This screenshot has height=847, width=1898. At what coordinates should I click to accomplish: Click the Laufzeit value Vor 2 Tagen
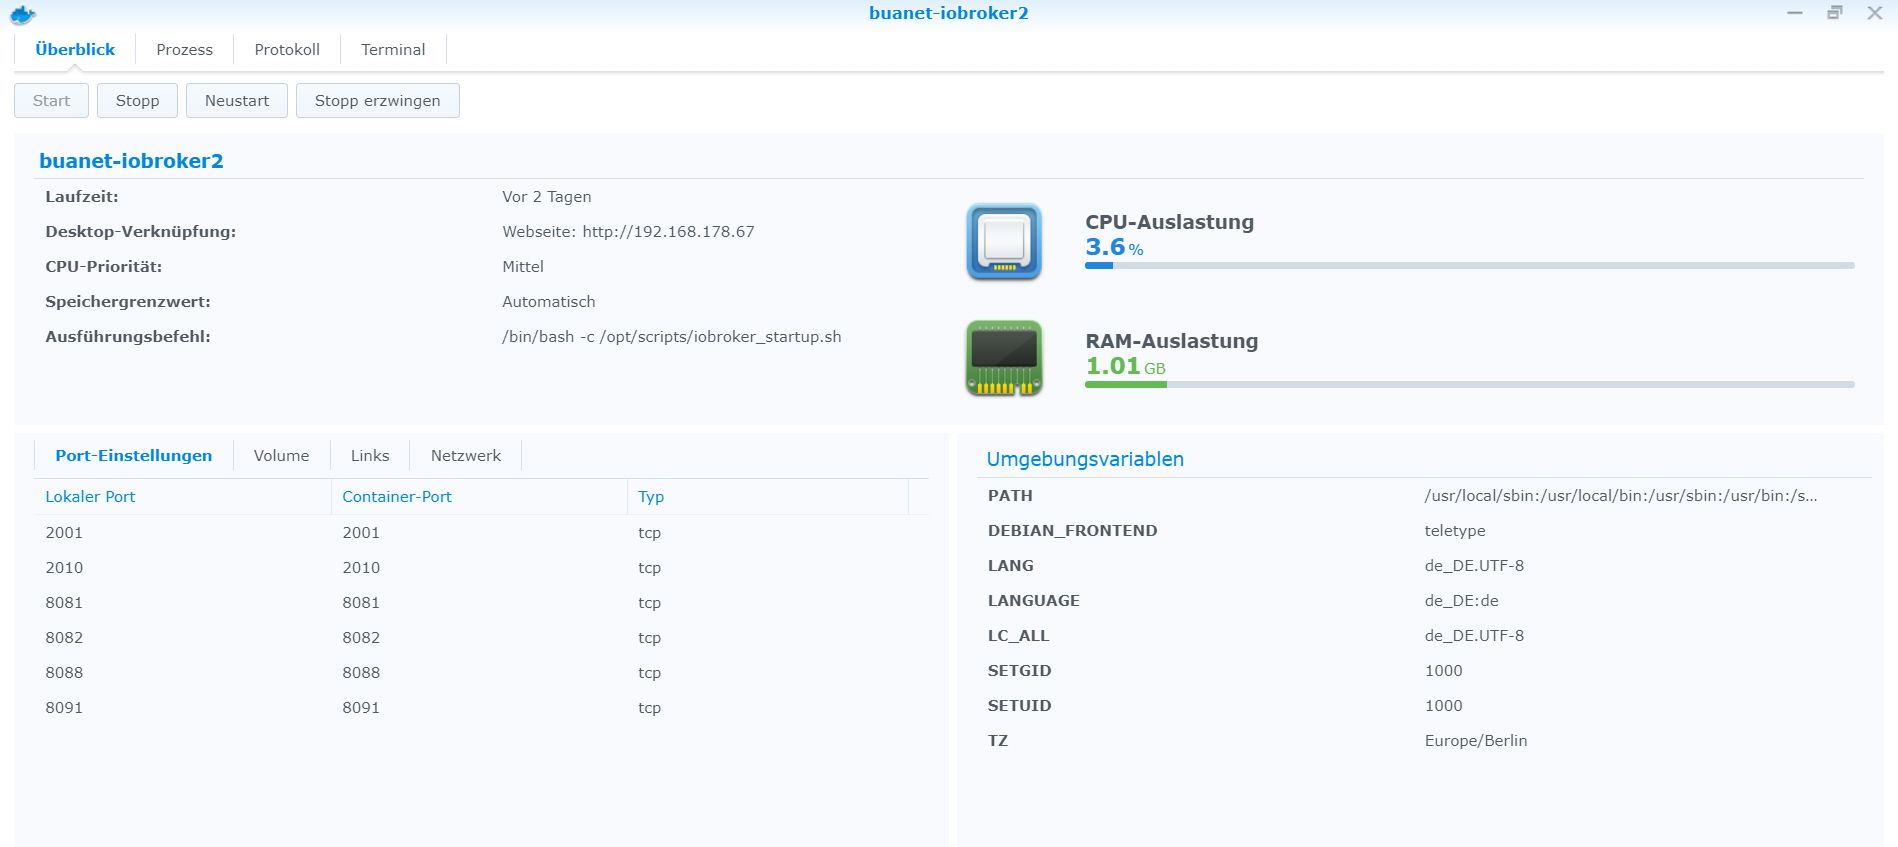pyautogui.click(x=546, y=196)
